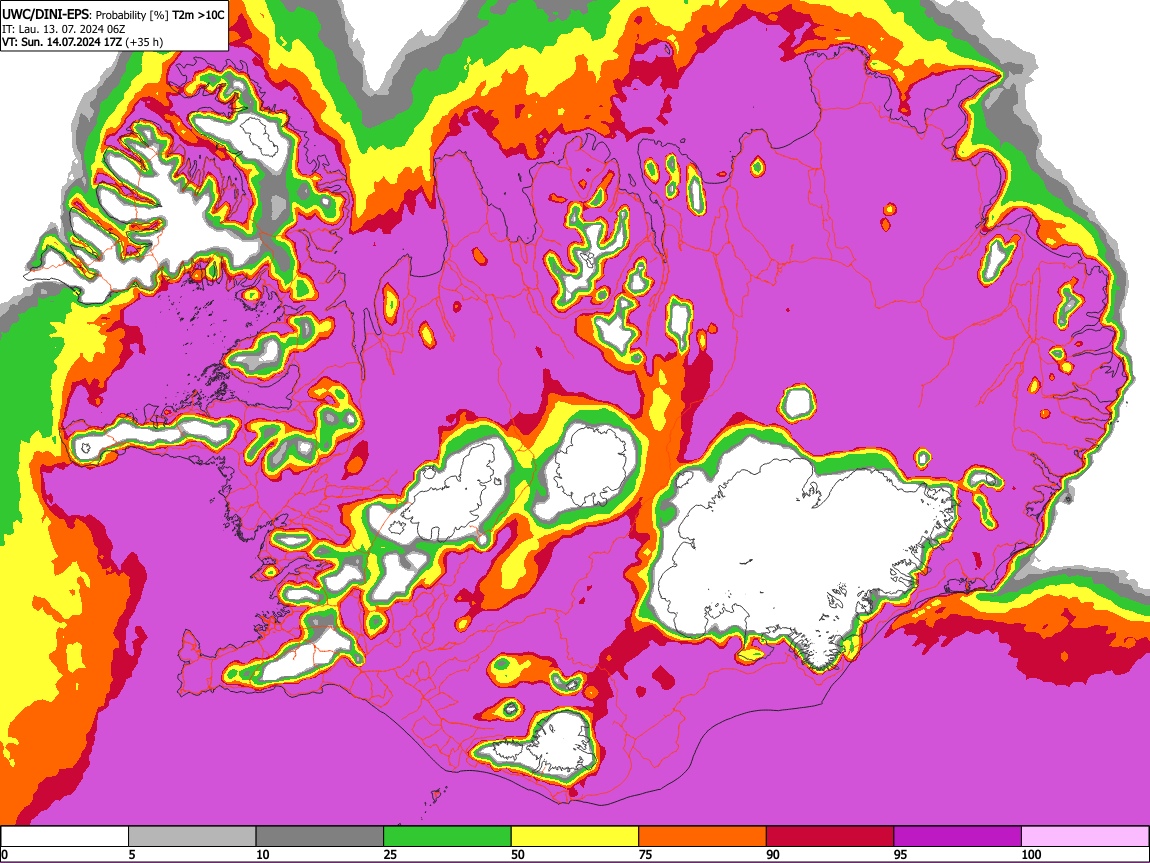Pick the crimson 90–95% legend swatch

pyautogui.click(x=830, y=837)
